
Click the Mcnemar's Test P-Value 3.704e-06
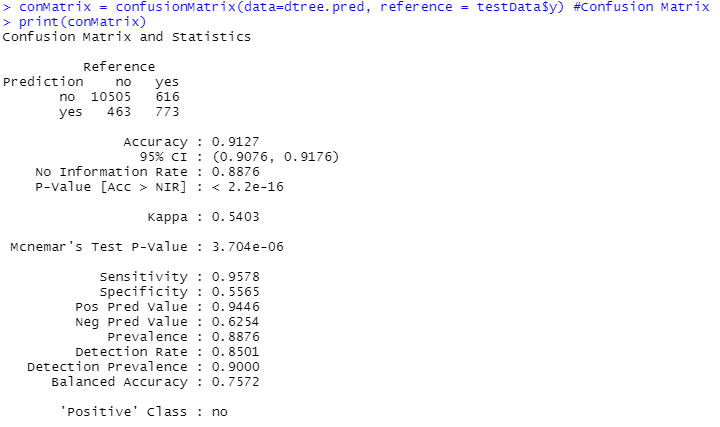tap(250, 246)
